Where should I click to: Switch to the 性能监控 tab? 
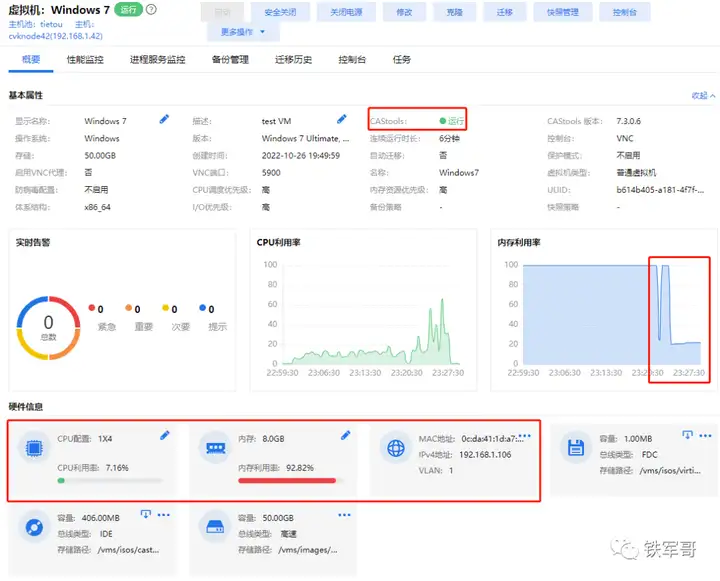coord(85,59)
